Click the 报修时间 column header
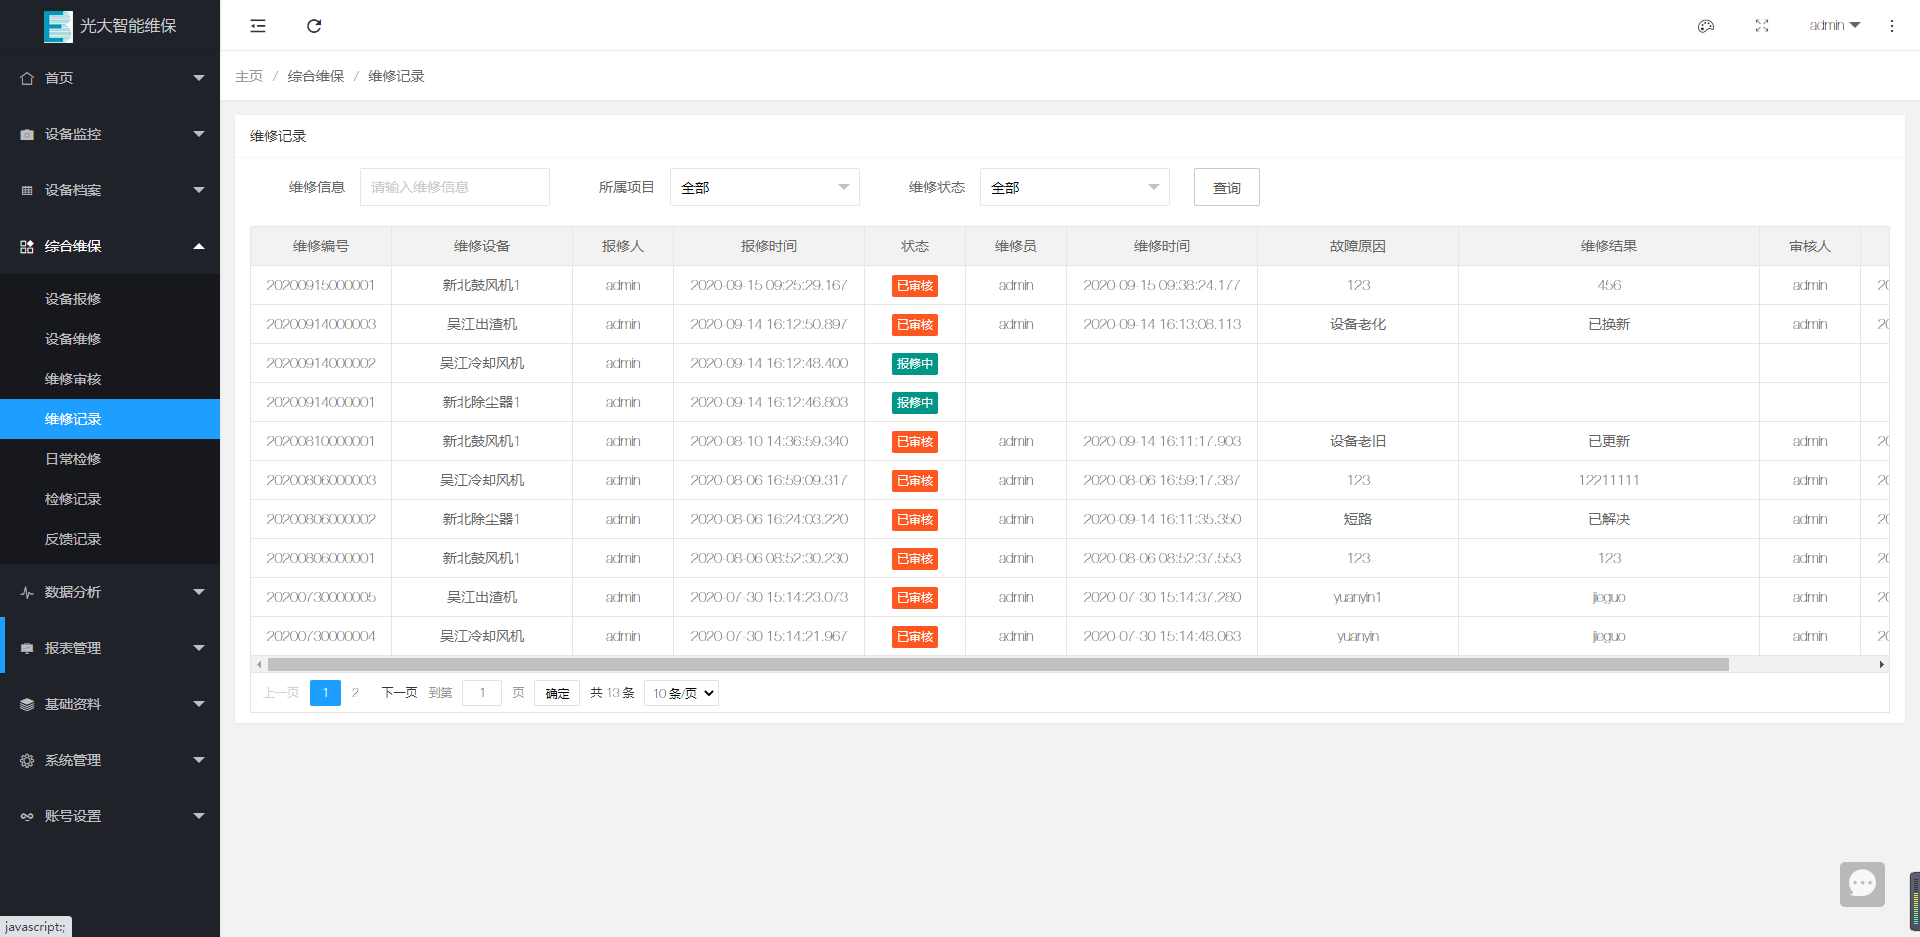 [769, 246]
